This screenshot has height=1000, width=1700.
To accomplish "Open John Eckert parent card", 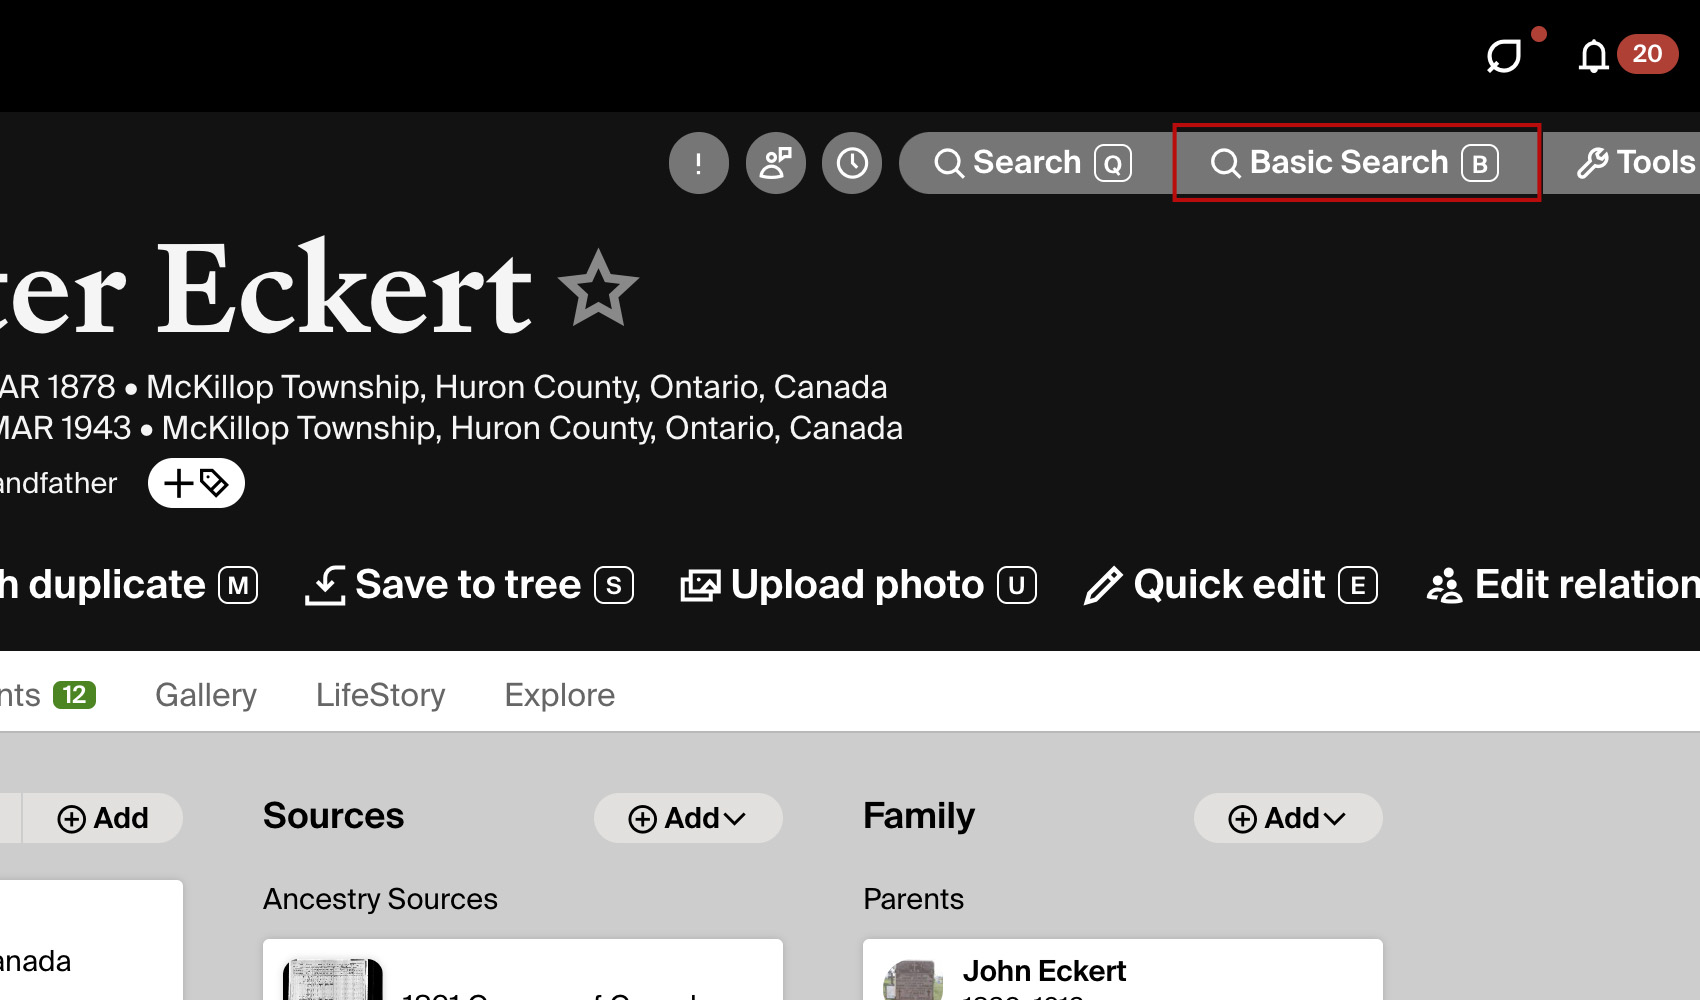I will point(1123,970).
